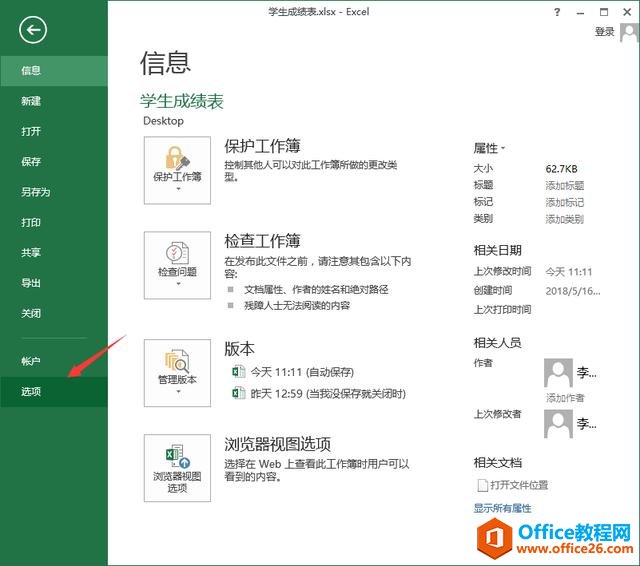
Task: Click the Add Title (添加标题) field
Action: pyautogui.click(x=565, y=186)
